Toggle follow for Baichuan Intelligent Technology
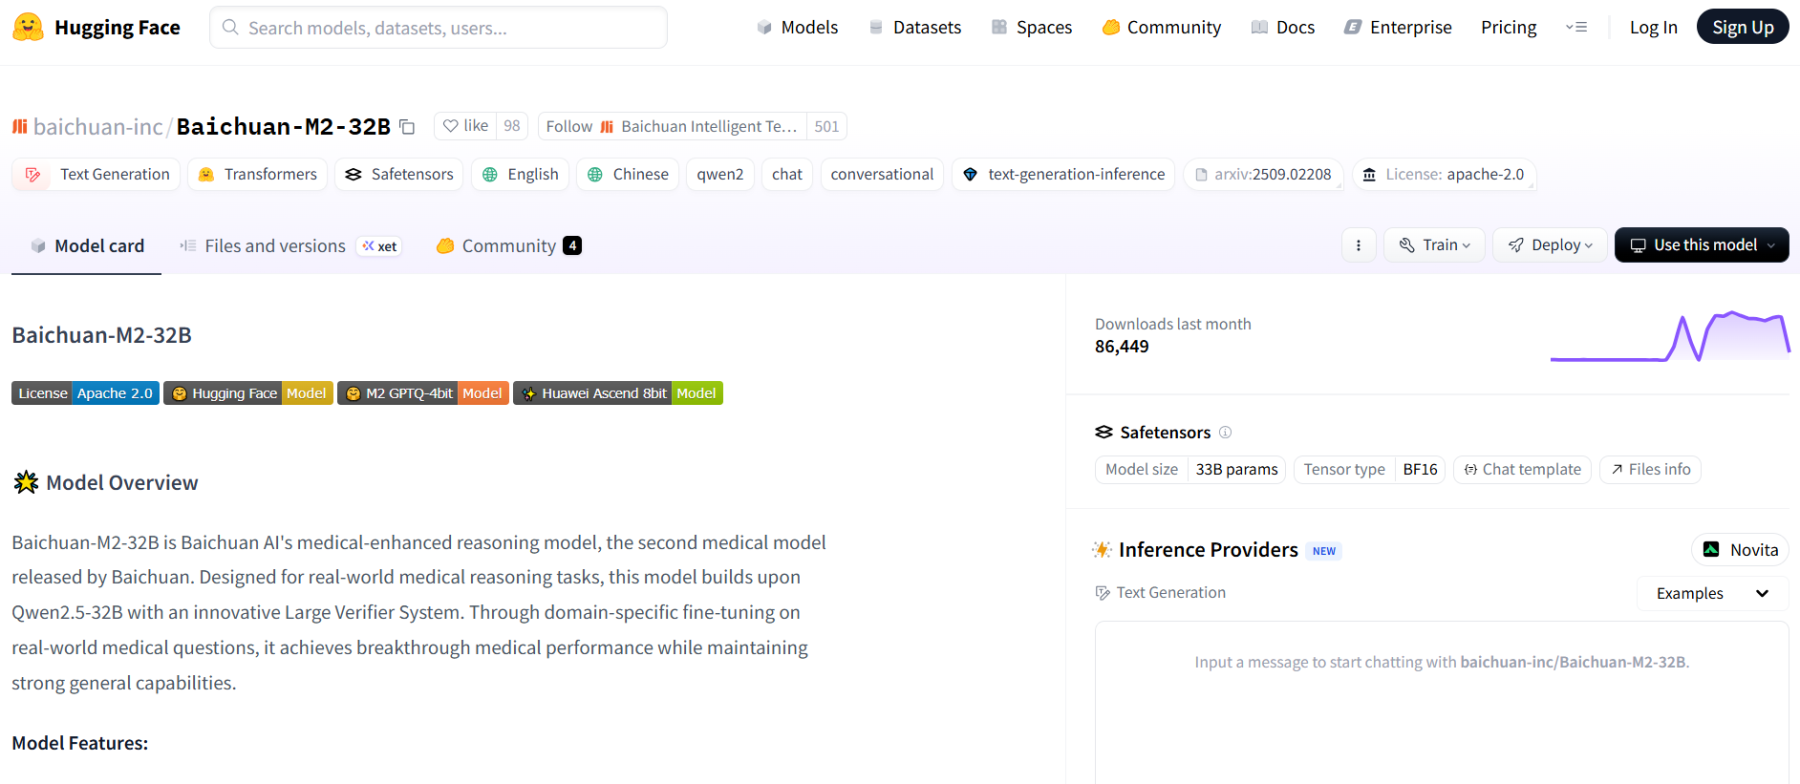This screenshot has width=1800, height=784. 671,126
